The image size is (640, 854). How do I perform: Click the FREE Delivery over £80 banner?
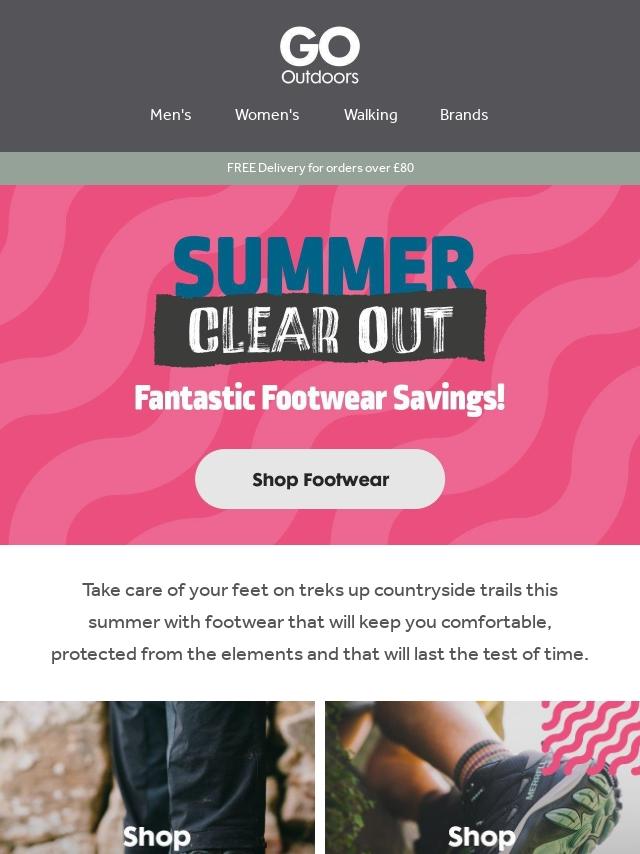tap(320, 168)
